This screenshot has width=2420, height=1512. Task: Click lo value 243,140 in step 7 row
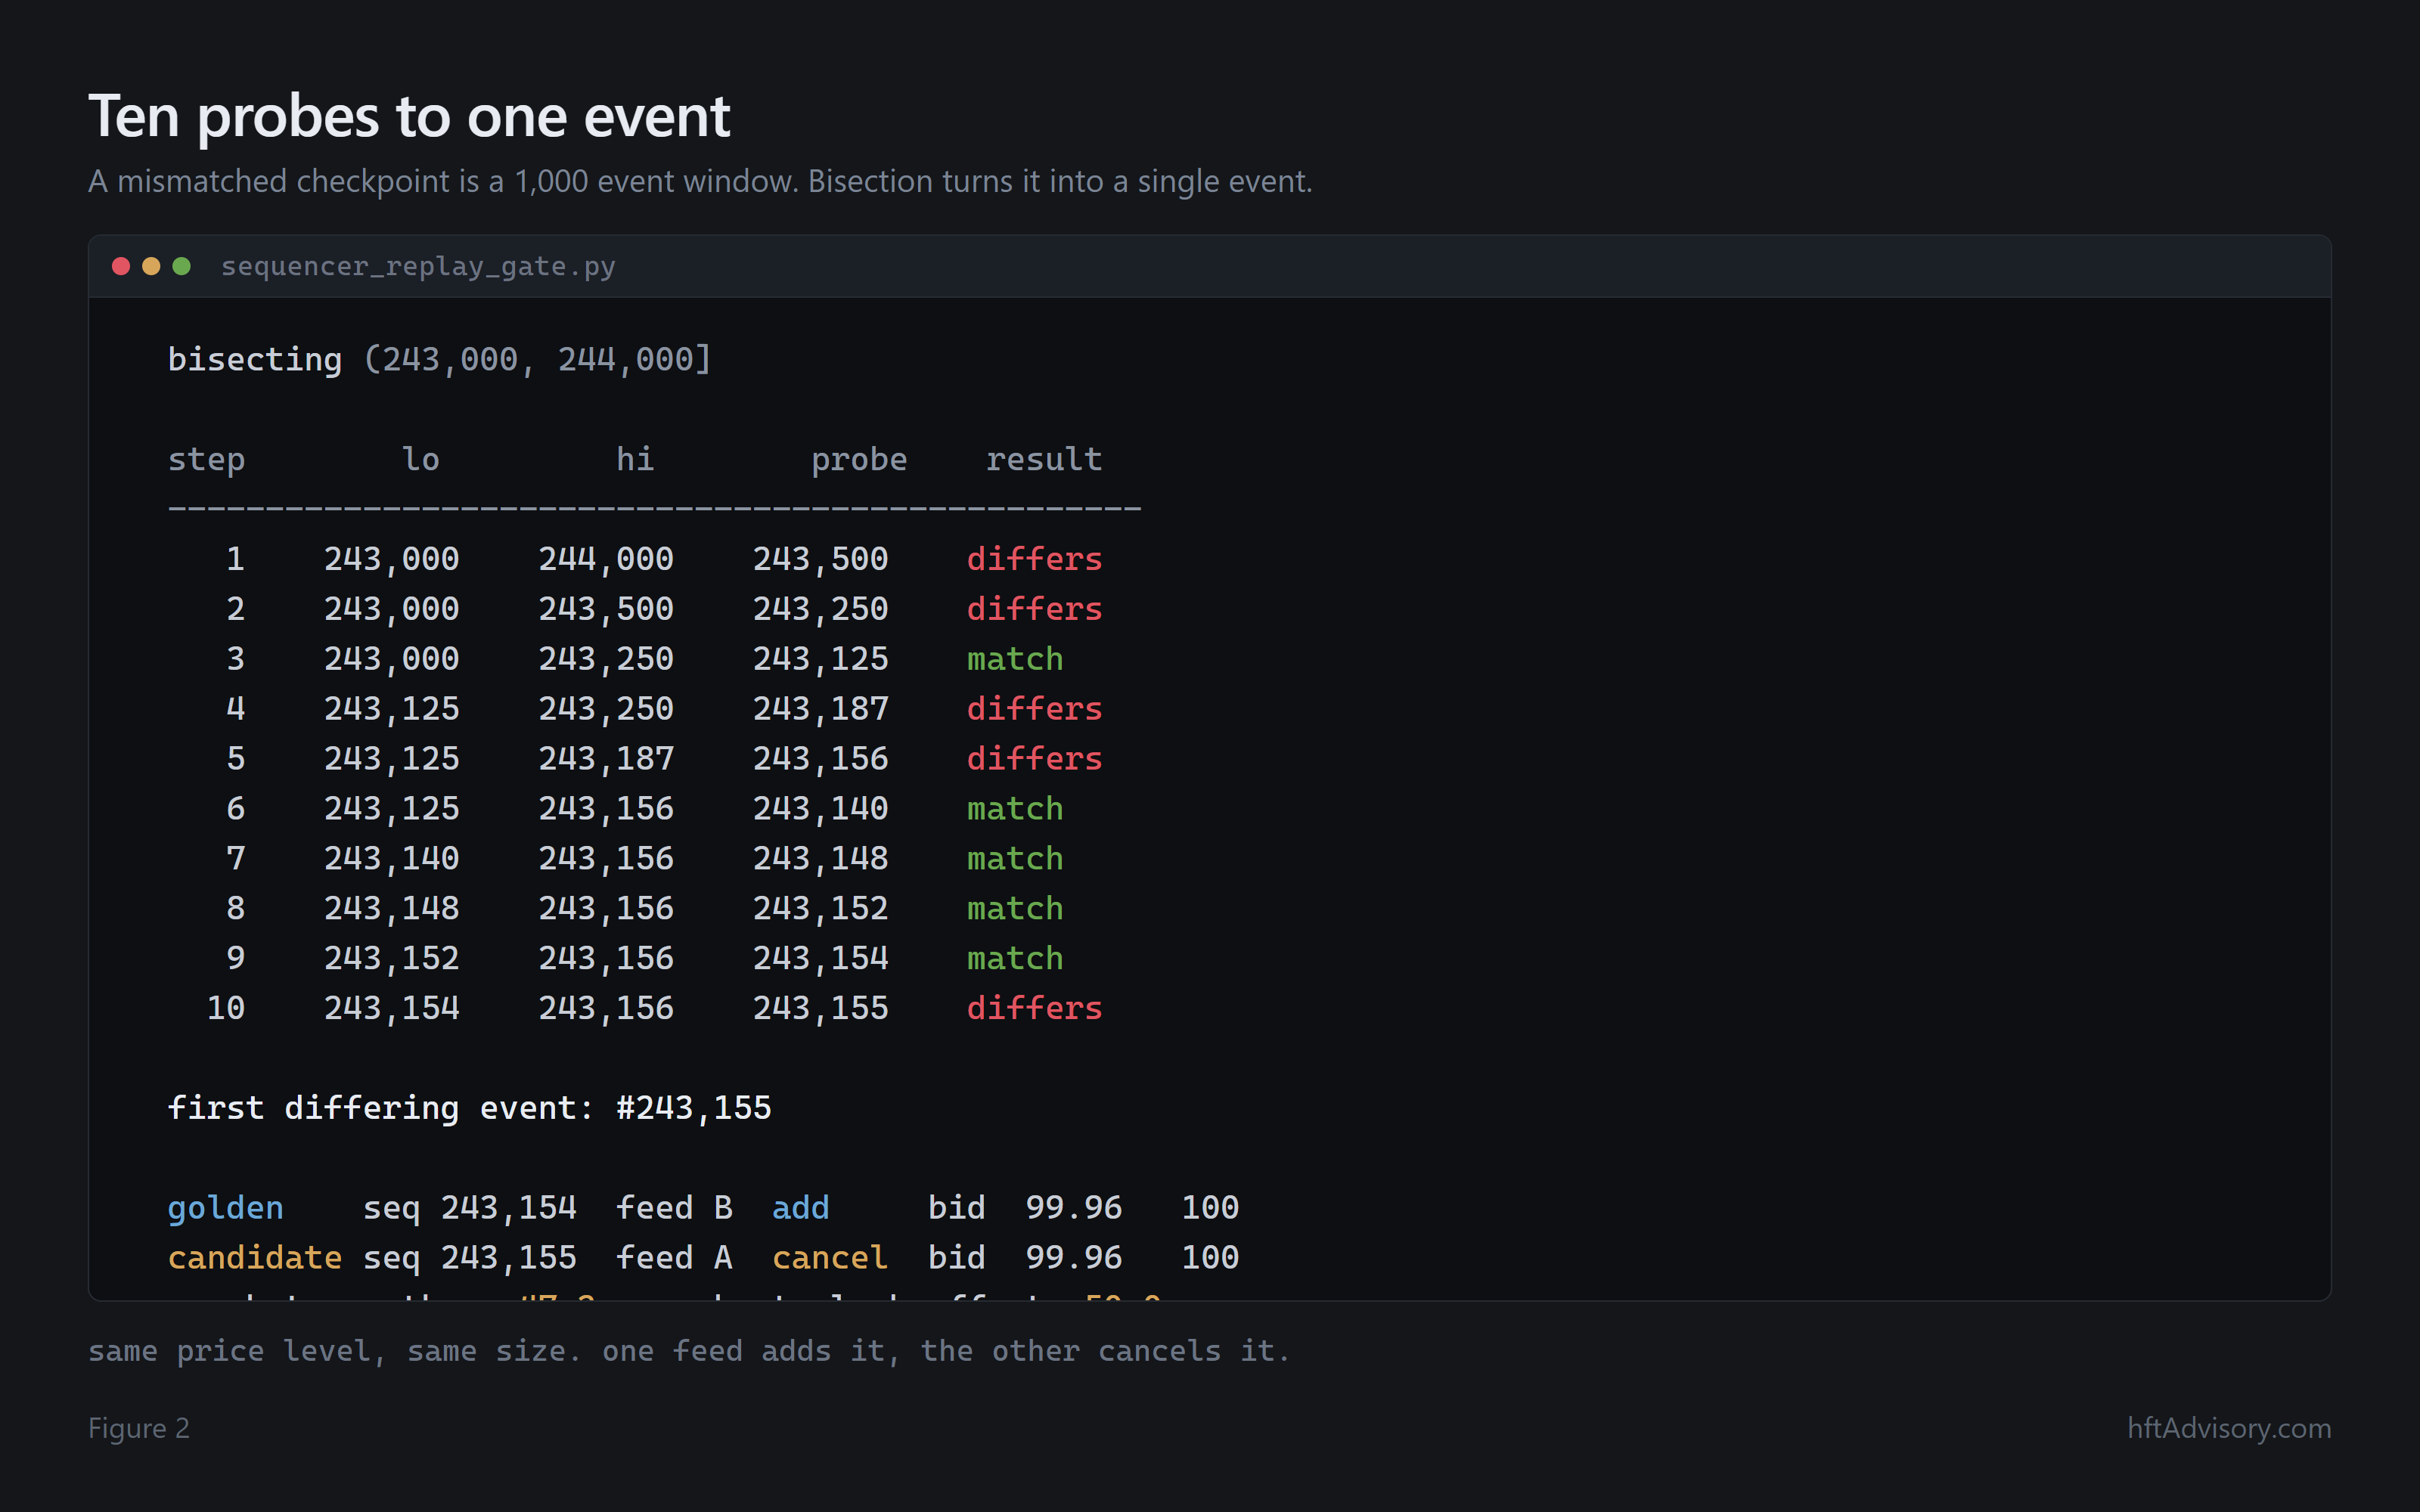tap(391, 859)
